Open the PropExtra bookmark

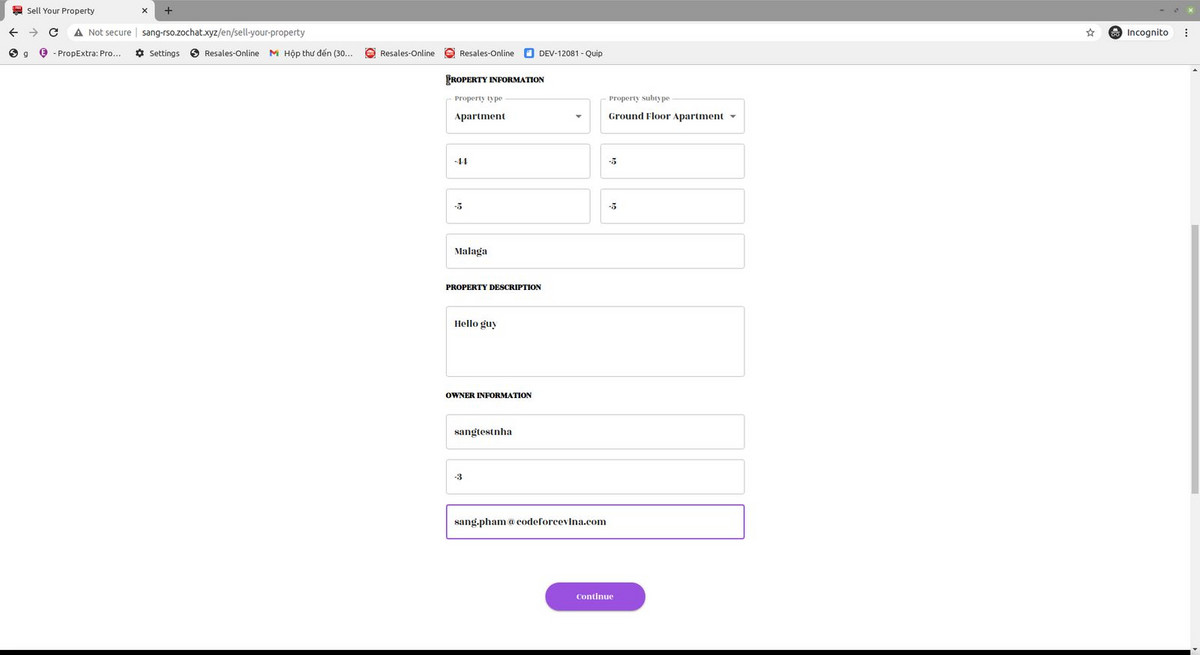(x=80, y=53)
